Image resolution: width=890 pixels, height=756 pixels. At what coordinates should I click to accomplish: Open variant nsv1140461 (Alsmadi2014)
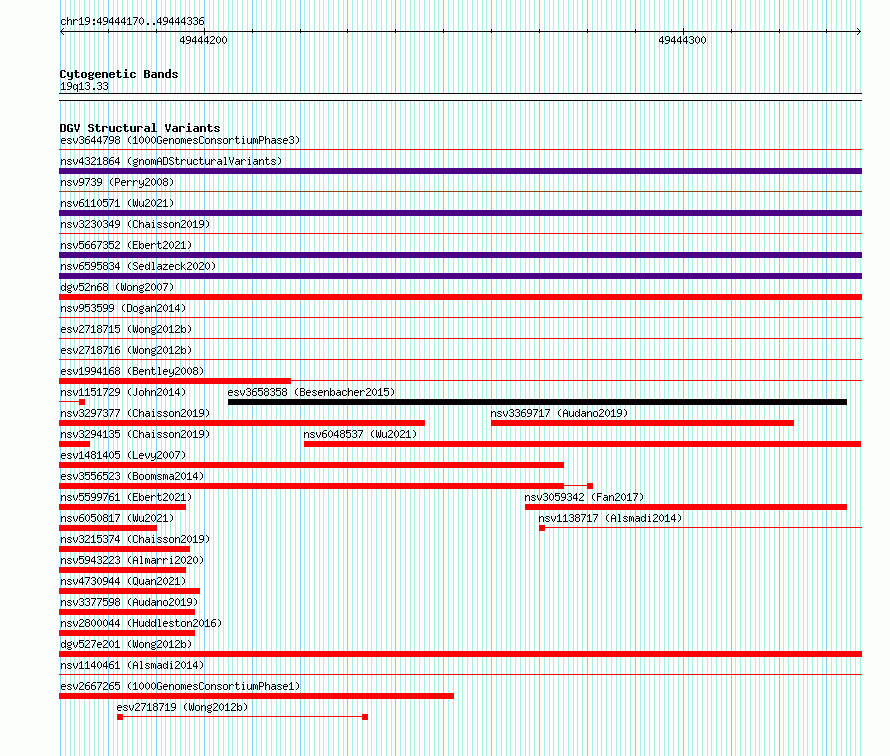coord(132,665)
